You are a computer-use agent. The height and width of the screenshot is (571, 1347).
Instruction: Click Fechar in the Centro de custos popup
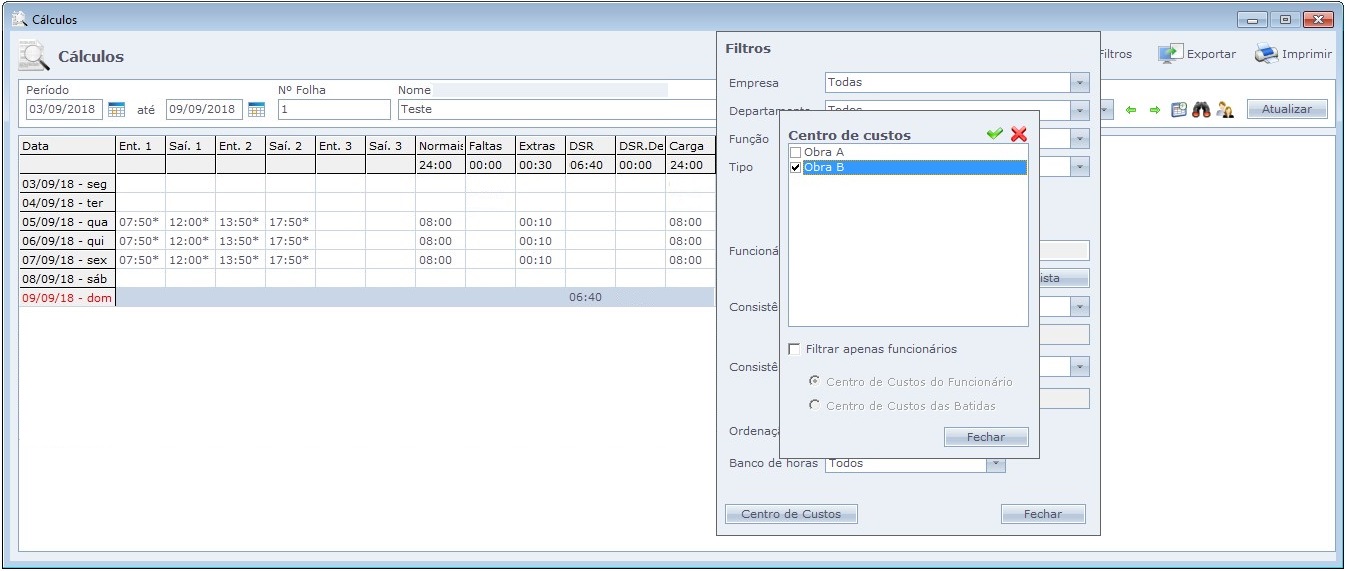point(985,437)
